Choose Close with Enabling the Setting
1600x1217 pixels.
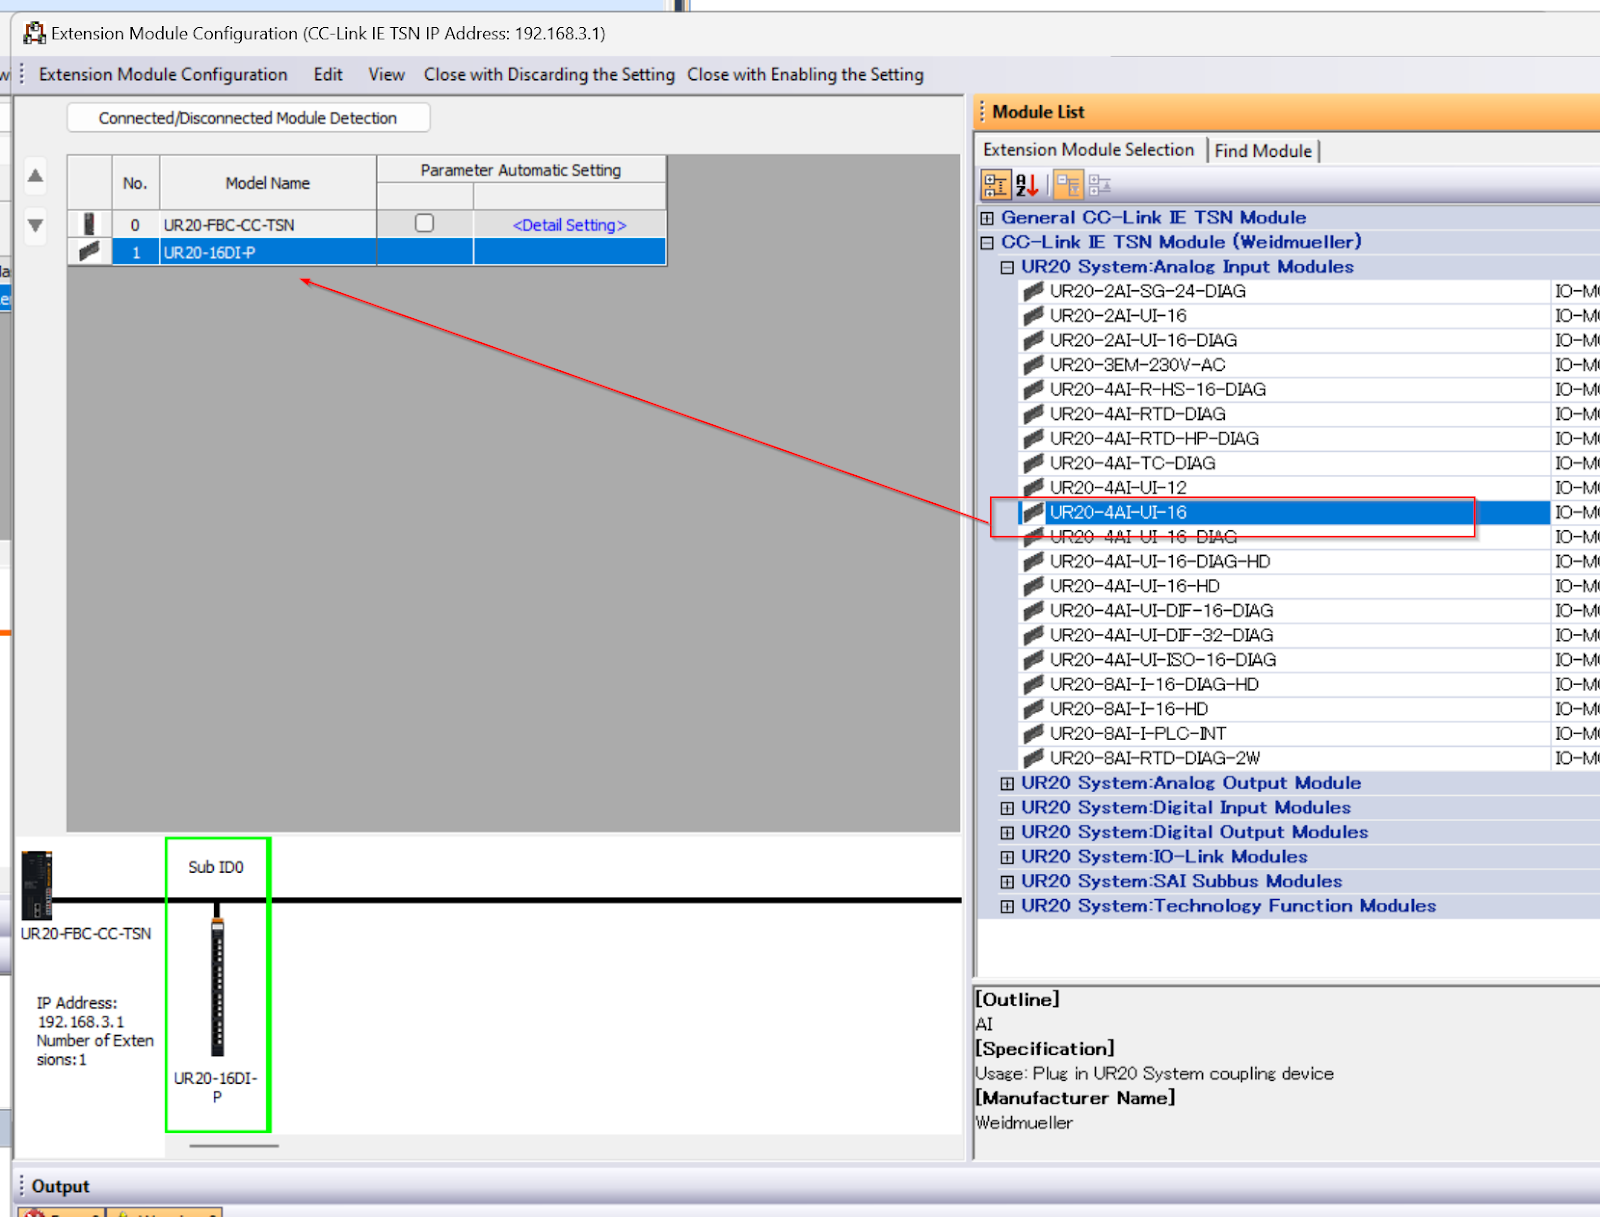[x=805, y=74]
